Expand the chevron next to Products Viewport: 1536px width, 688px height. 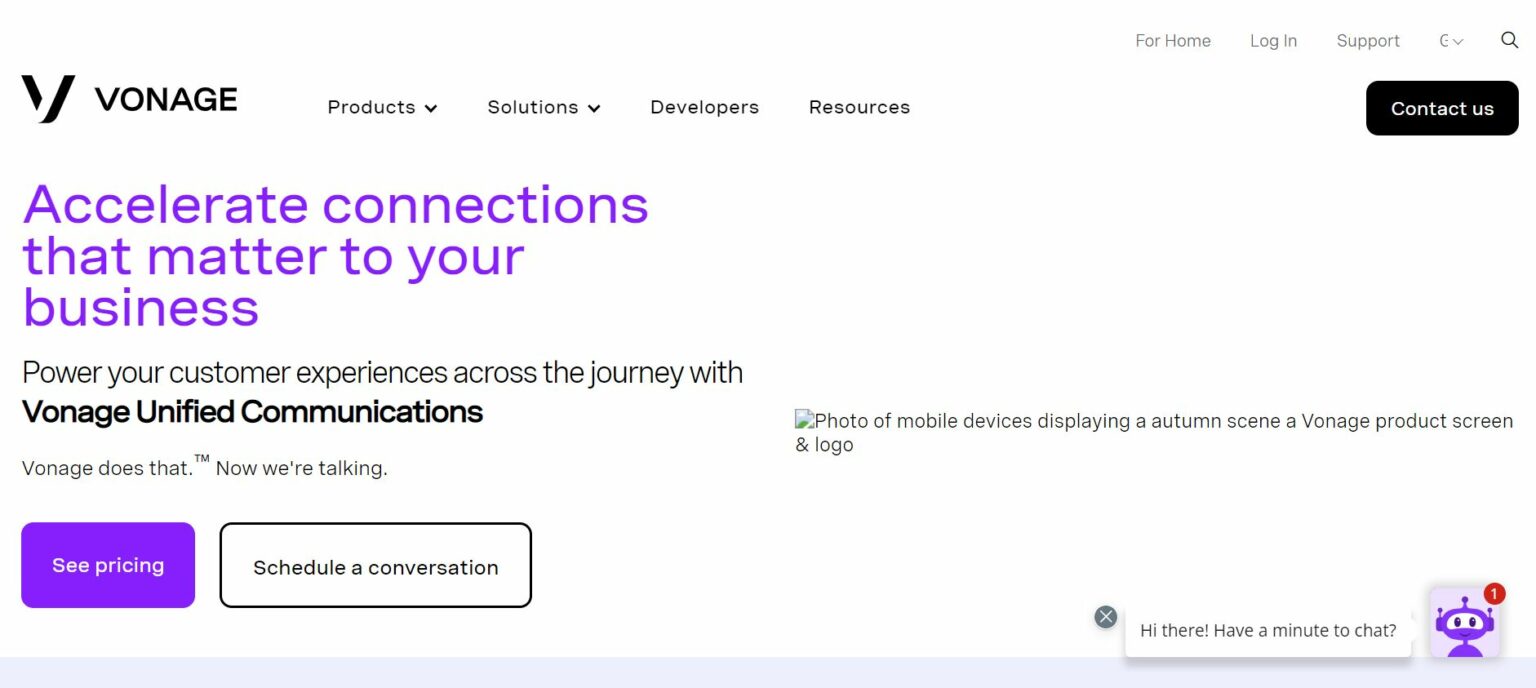431,108
